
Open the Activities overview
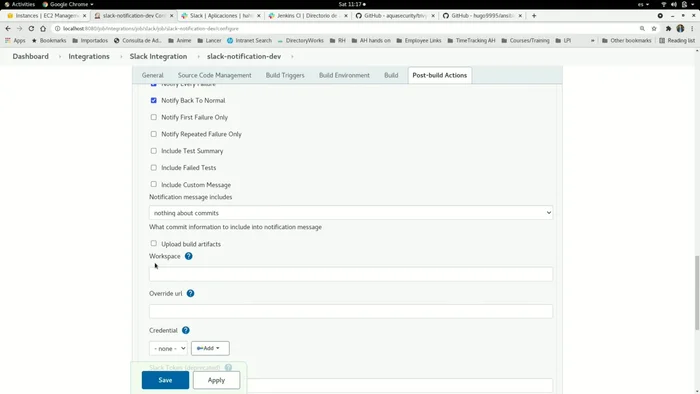tap(19, 4)
